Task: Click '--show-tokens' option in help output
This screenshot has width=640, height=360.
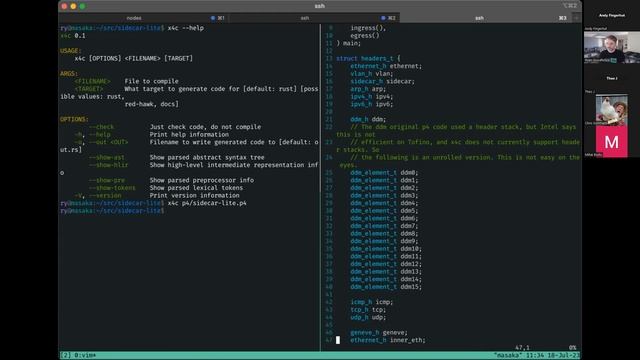Action: 112,188
